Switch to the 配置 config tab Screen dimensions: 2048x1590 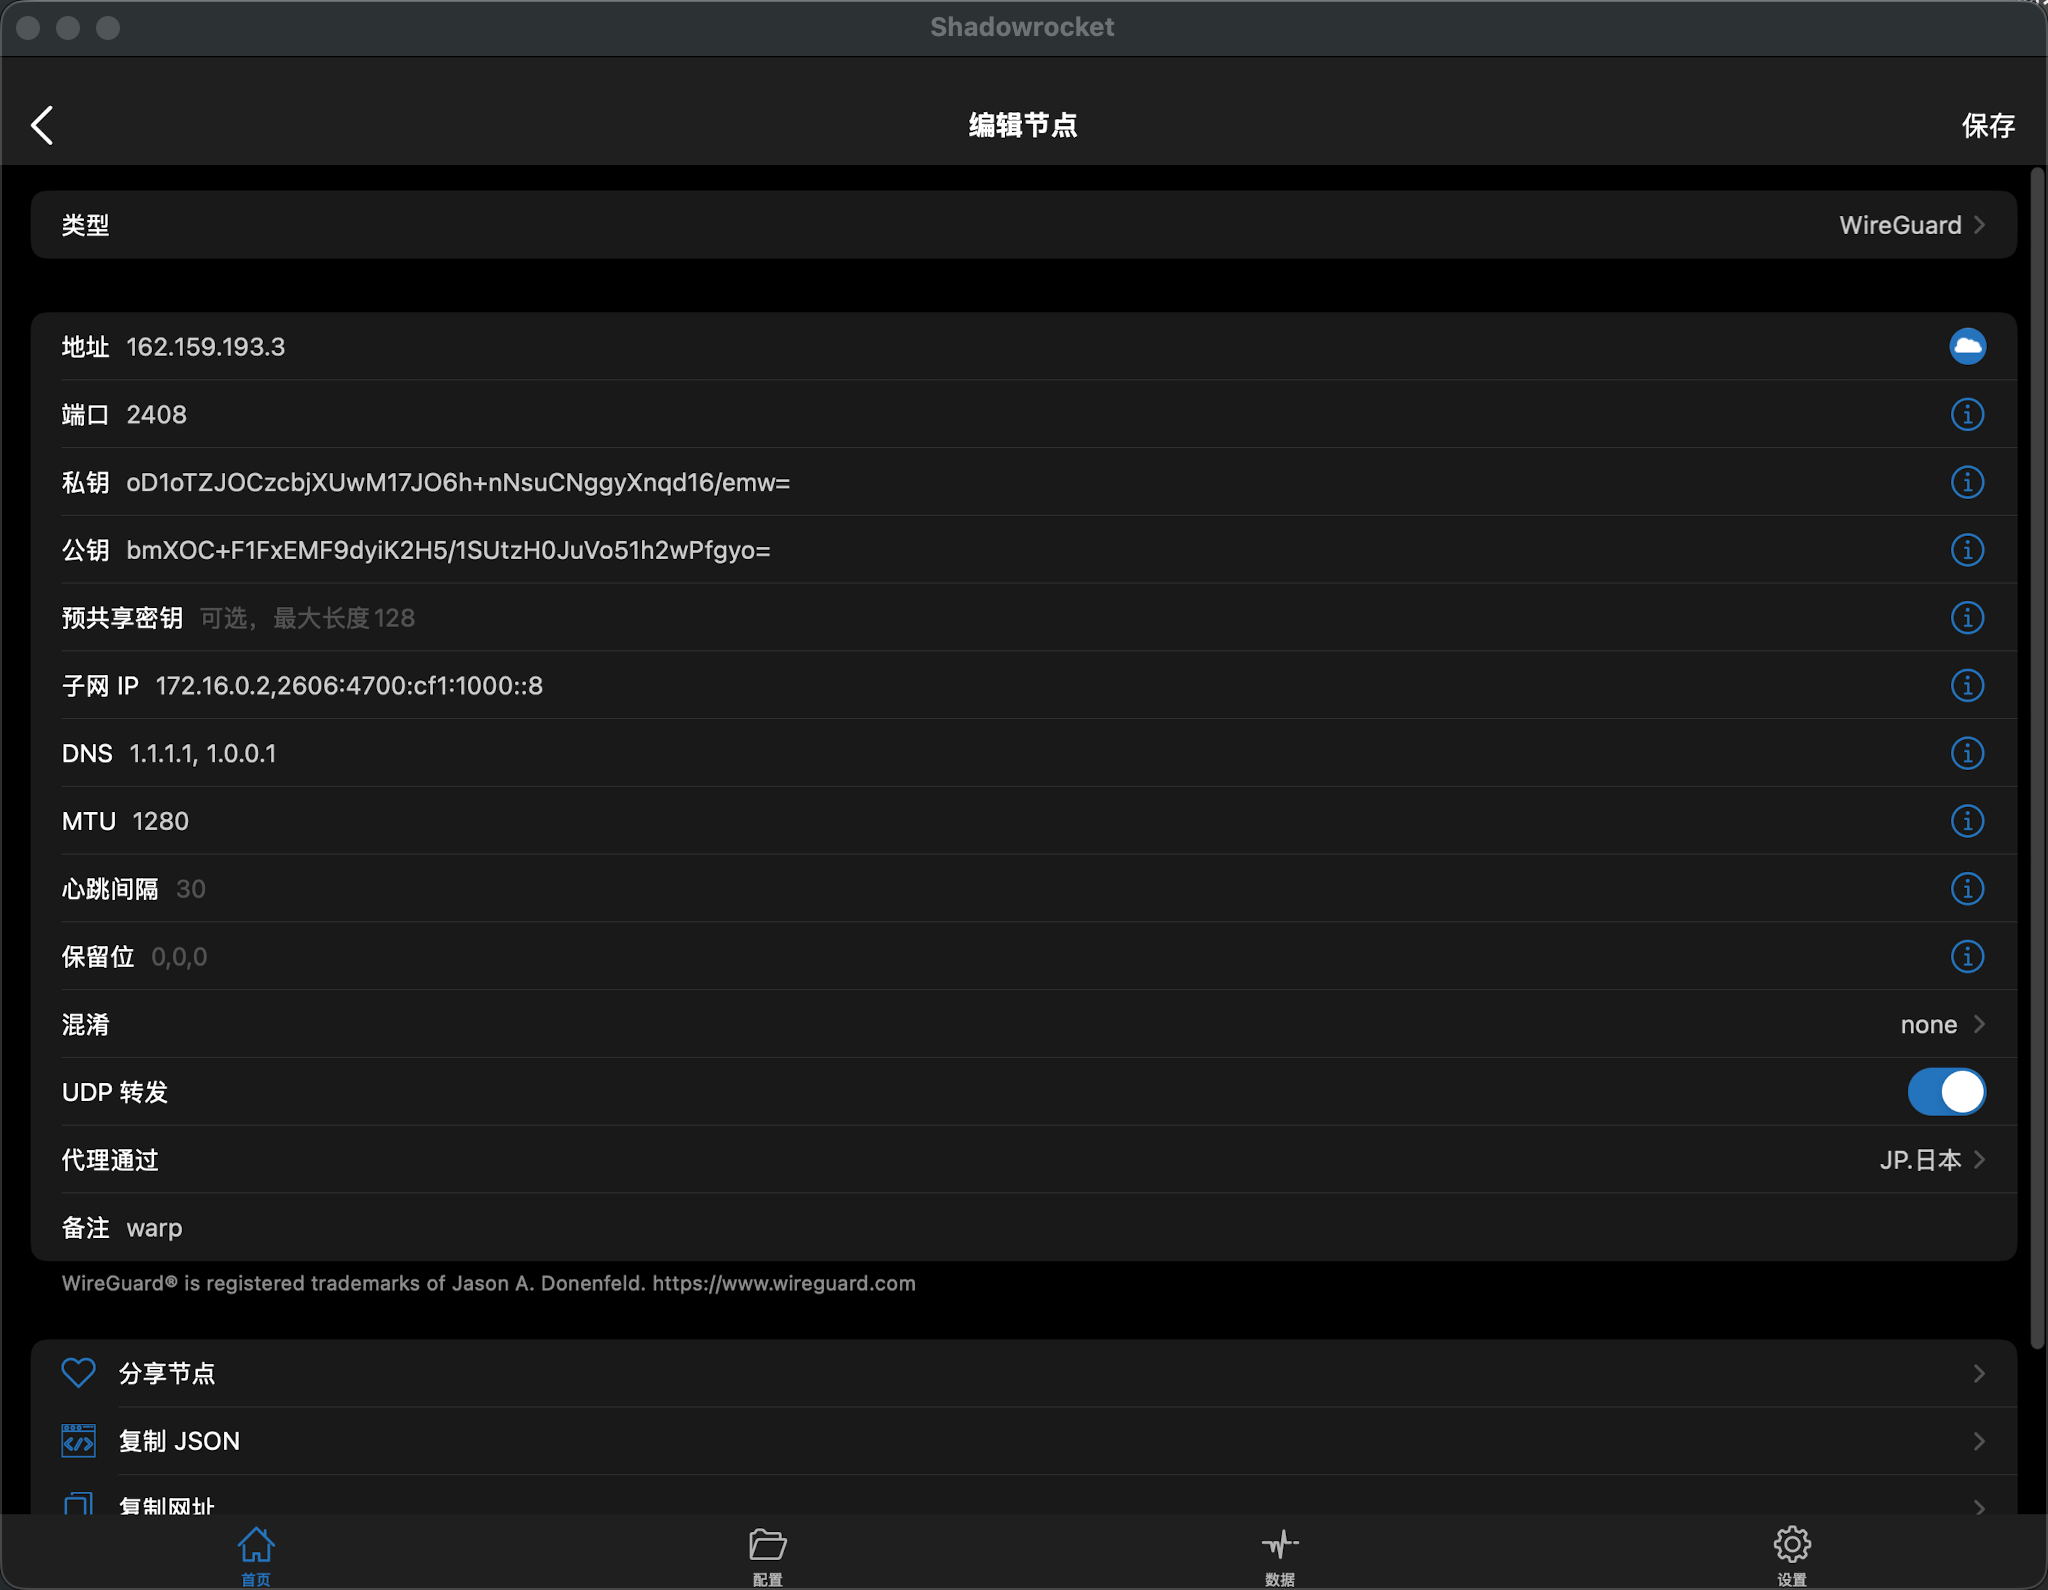(x=767, y=1554)
